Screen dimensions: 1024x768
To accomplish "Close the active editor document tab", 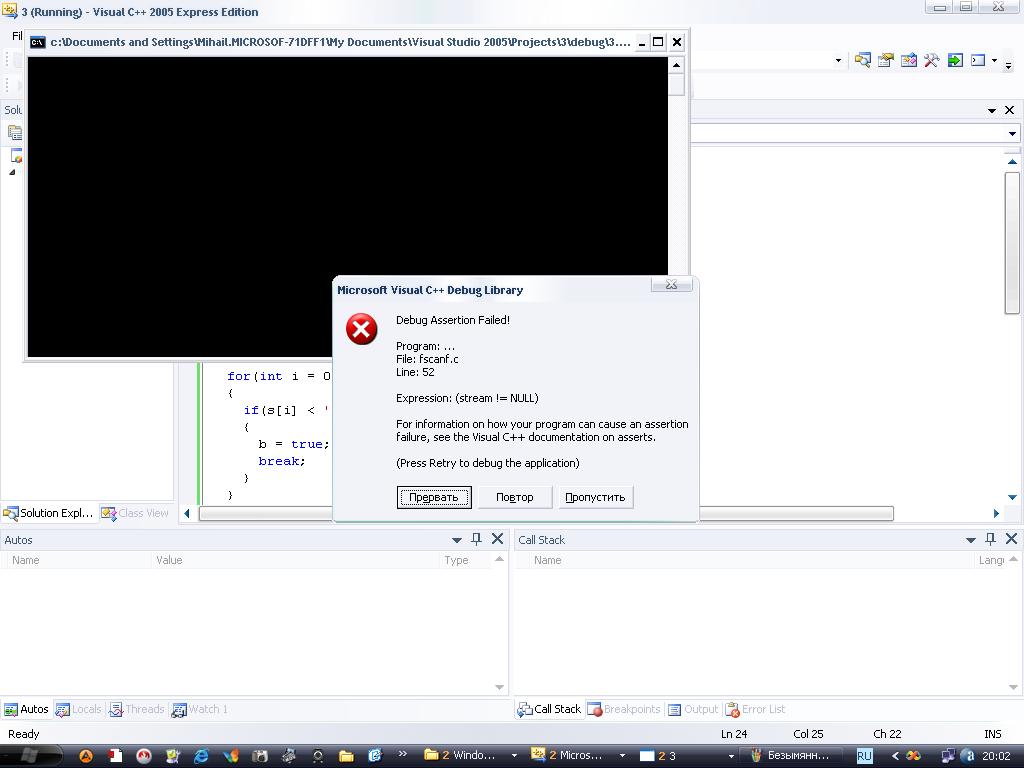I will click(x=1009, y=110).
